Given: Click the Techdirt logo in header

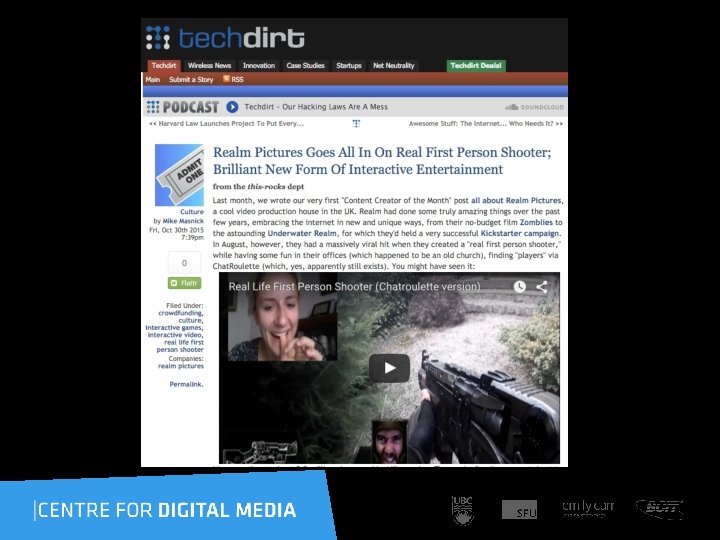Looking at the screenshot, I should 225,38.
